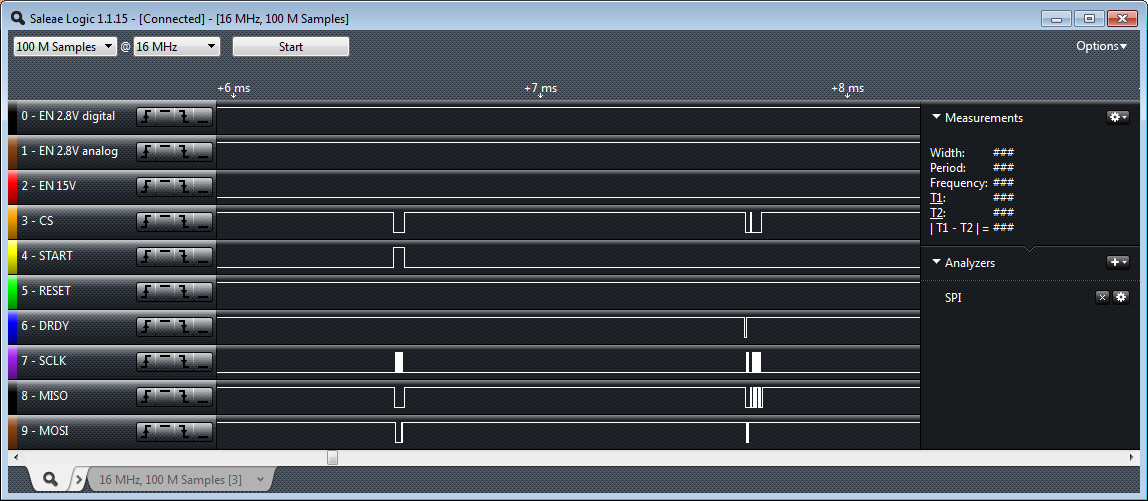Image resolution: width=1148 pixels, height=501 pixels.
Task: Set falling edge trigger on CS channel
Action: coord(184,221)
